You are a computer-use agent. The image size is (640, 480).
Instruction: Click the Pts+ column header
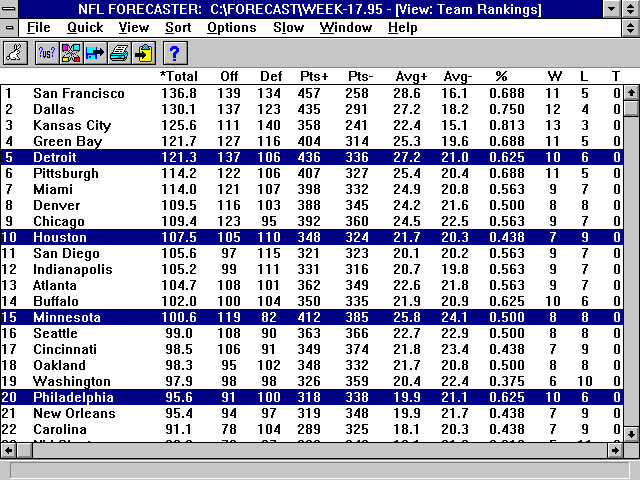pyautogui.click(x=315, y=76)
